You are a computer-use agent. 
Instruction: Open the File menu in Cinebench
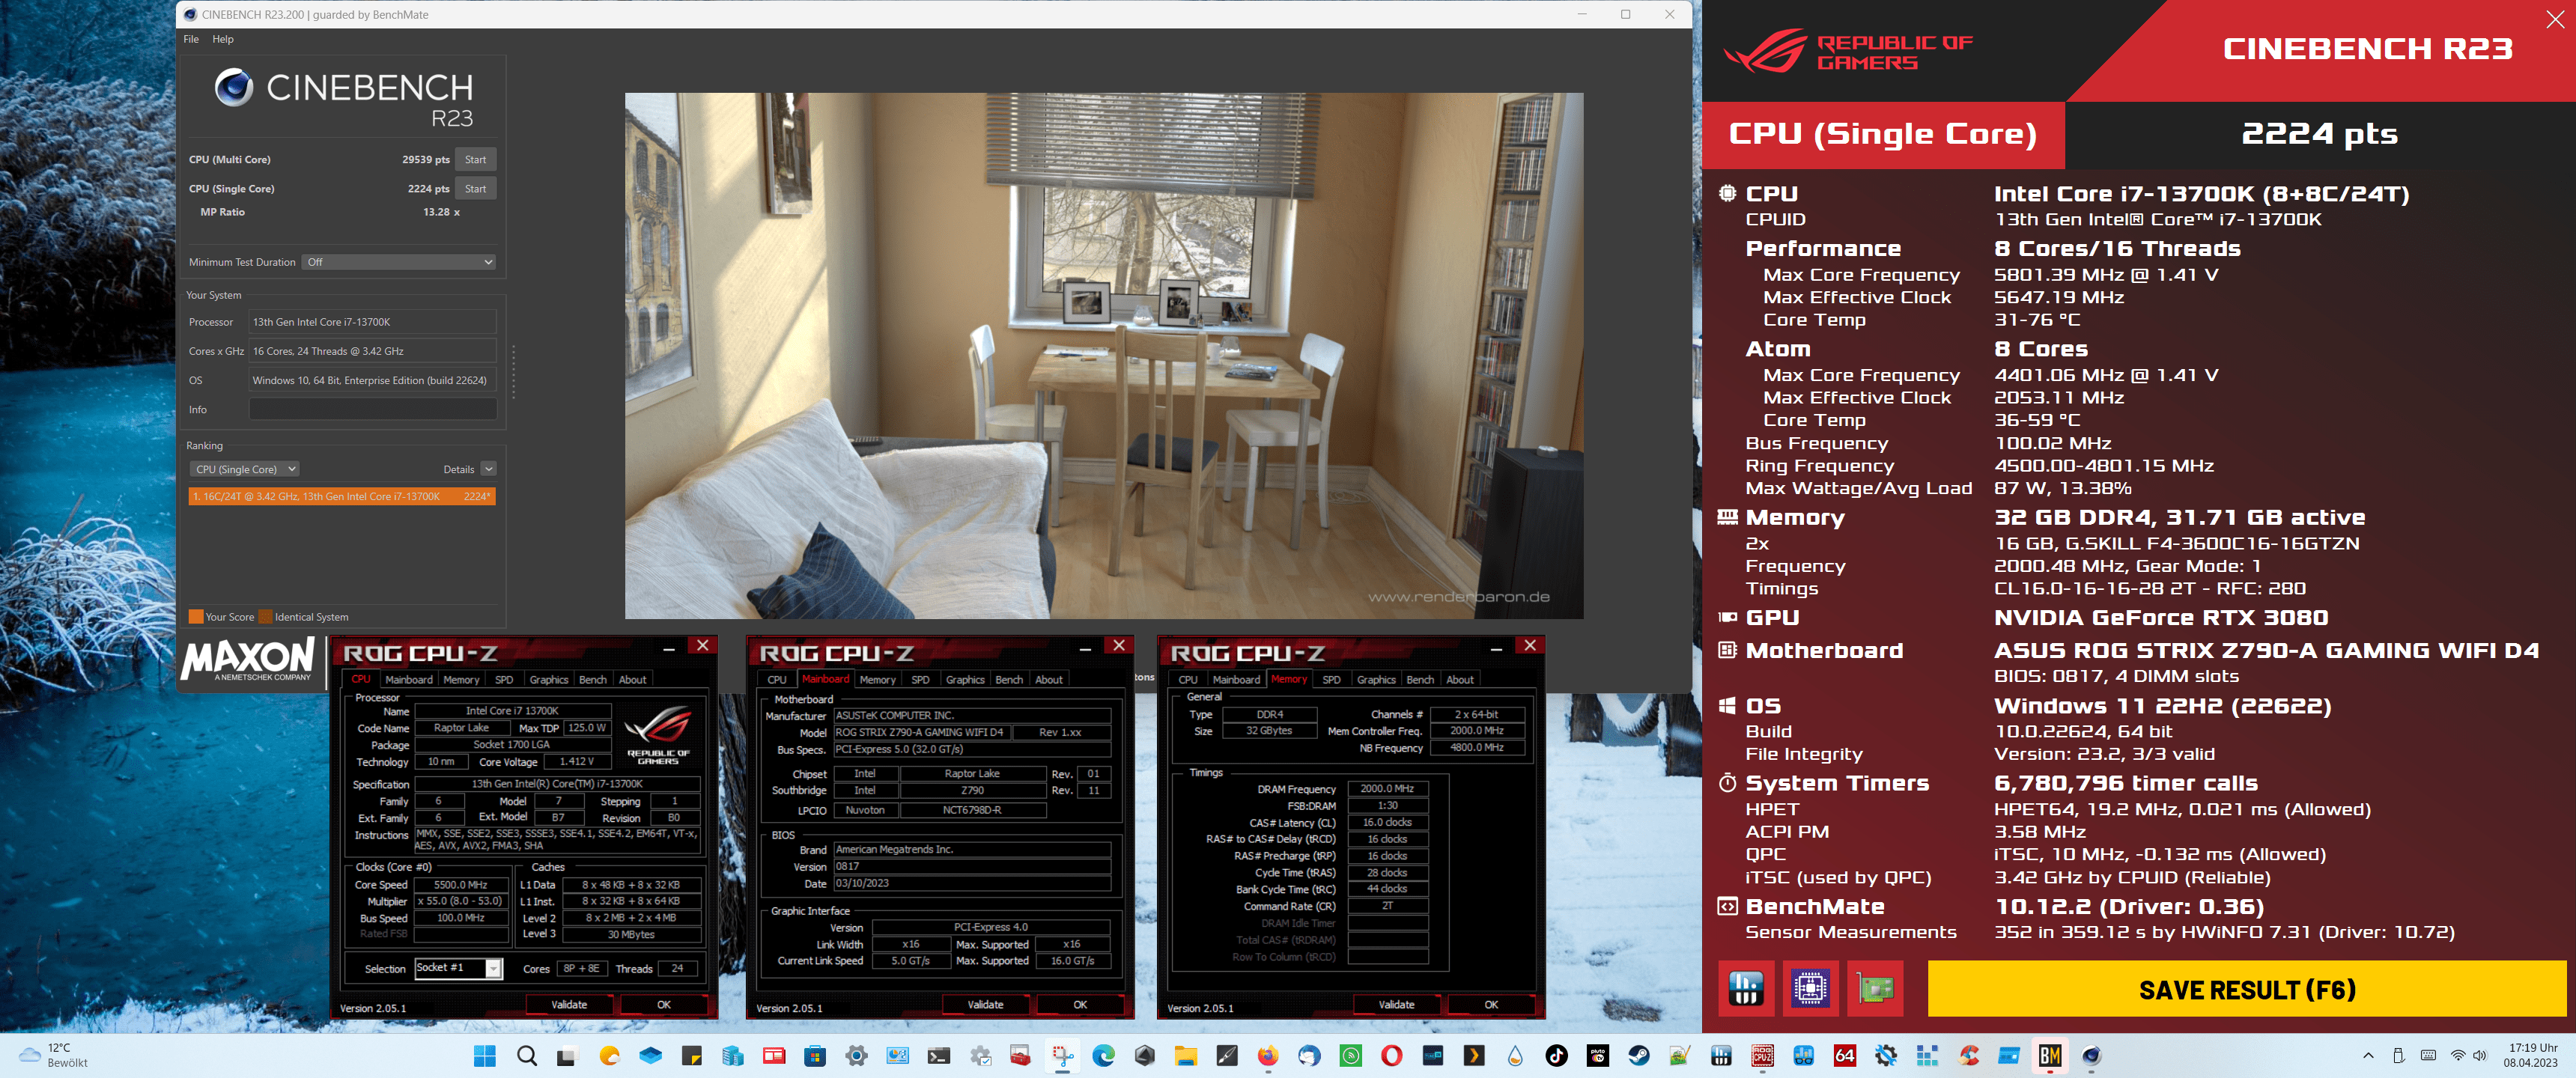(191, 39)
